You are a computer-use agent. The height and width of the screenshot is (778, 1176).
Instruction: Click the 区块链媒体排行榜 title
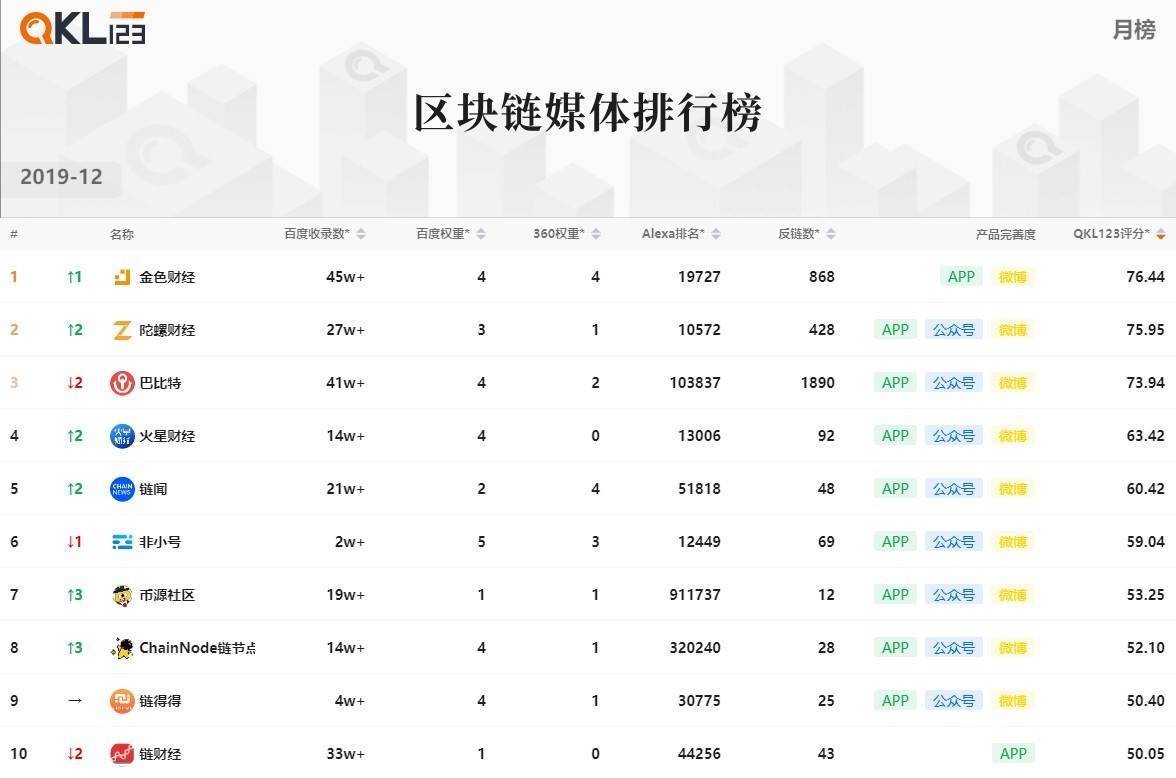tap(587, 113)
